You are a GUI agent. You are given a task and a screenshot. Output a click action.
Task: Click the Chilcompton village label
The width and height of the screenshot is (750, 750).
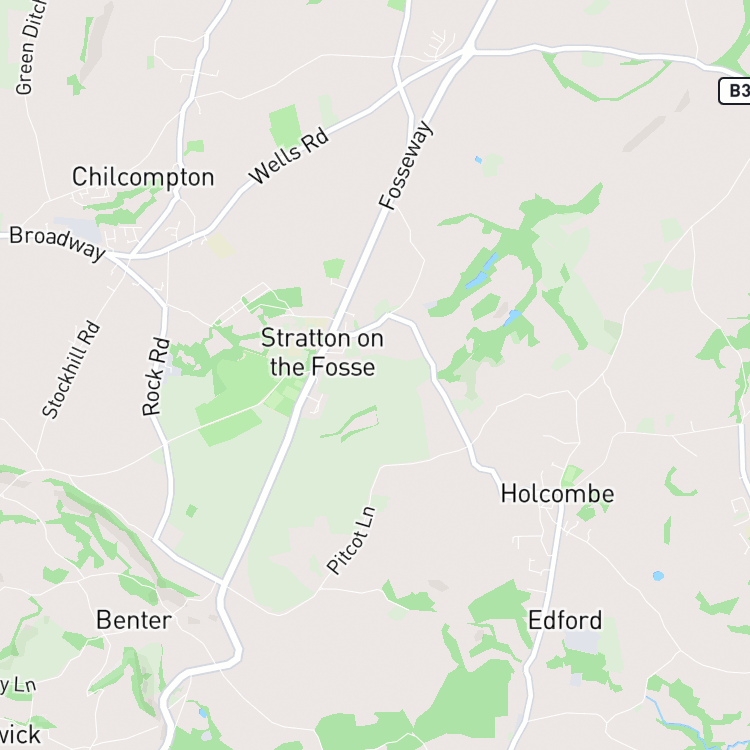(x=143, y=177)
